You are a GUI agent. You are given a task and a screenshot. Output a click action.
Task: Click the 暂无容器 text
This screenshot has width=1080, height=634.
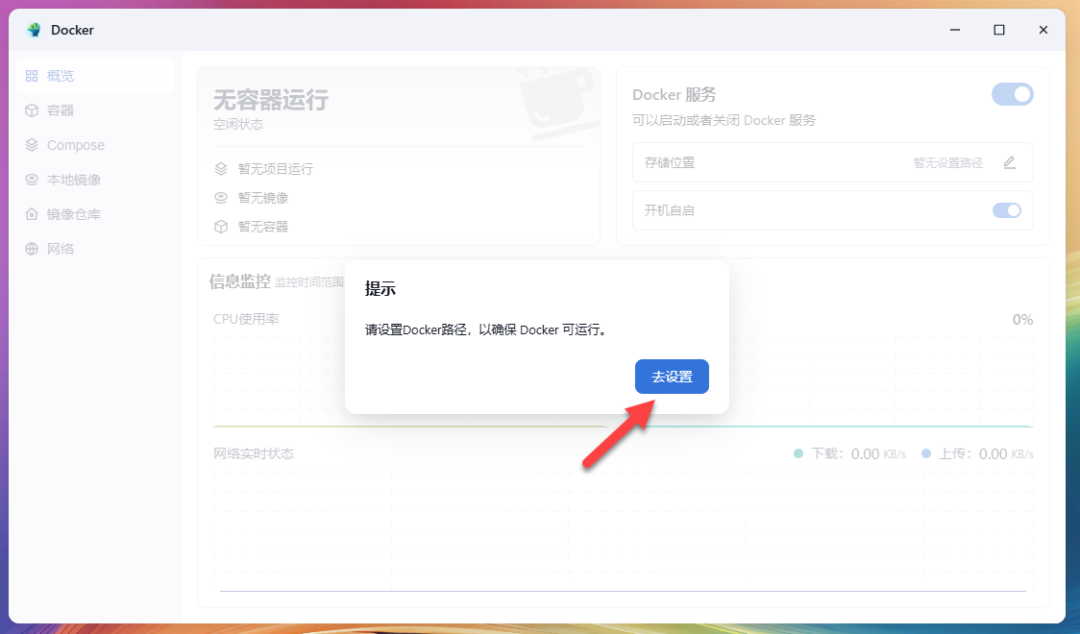click(263, 227)
